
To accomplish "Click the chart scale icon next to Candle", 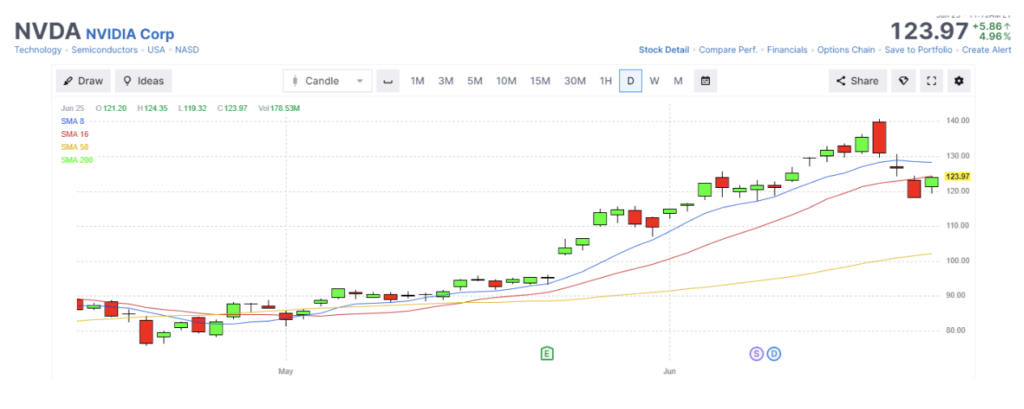I will pyautogui.click(x=388, y=81).
